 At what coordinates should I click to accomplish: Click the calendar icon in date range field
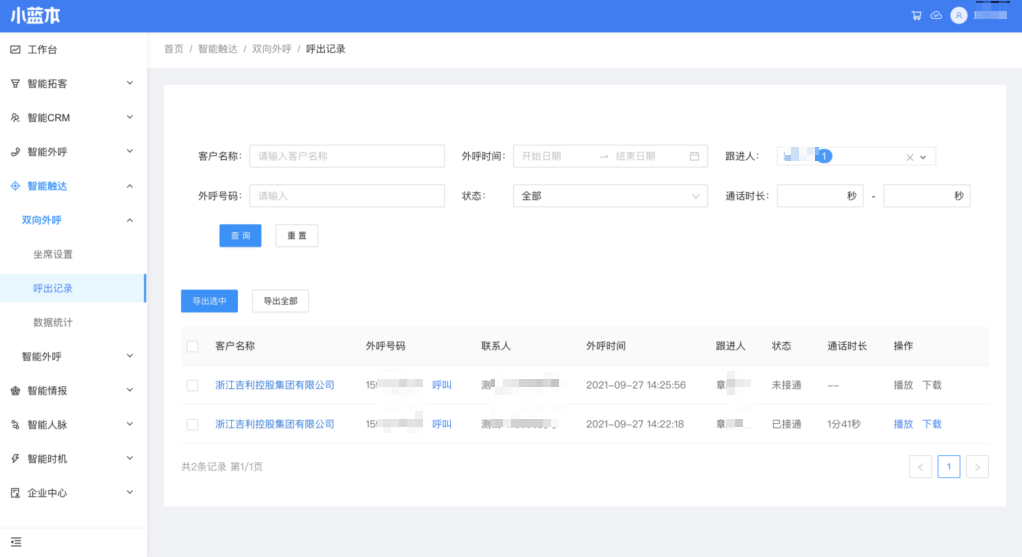[x=694, y=156]
